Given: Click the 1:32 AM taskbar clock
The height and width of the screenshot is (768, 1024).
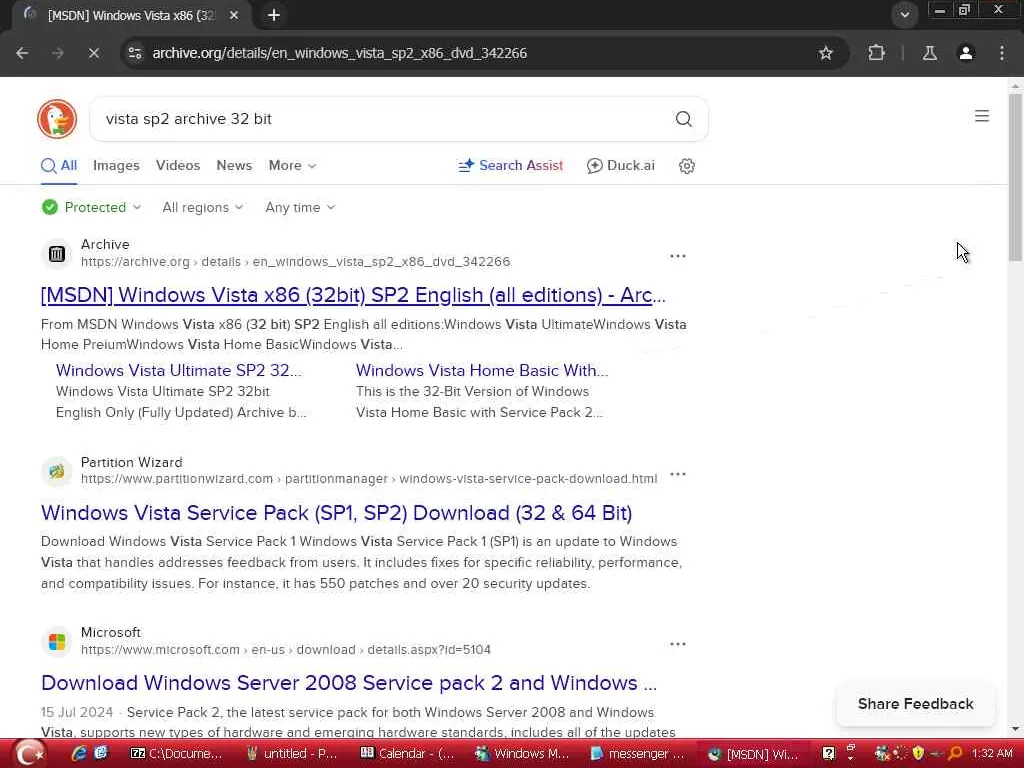Looking at the screenshot, I should [992, 754].
